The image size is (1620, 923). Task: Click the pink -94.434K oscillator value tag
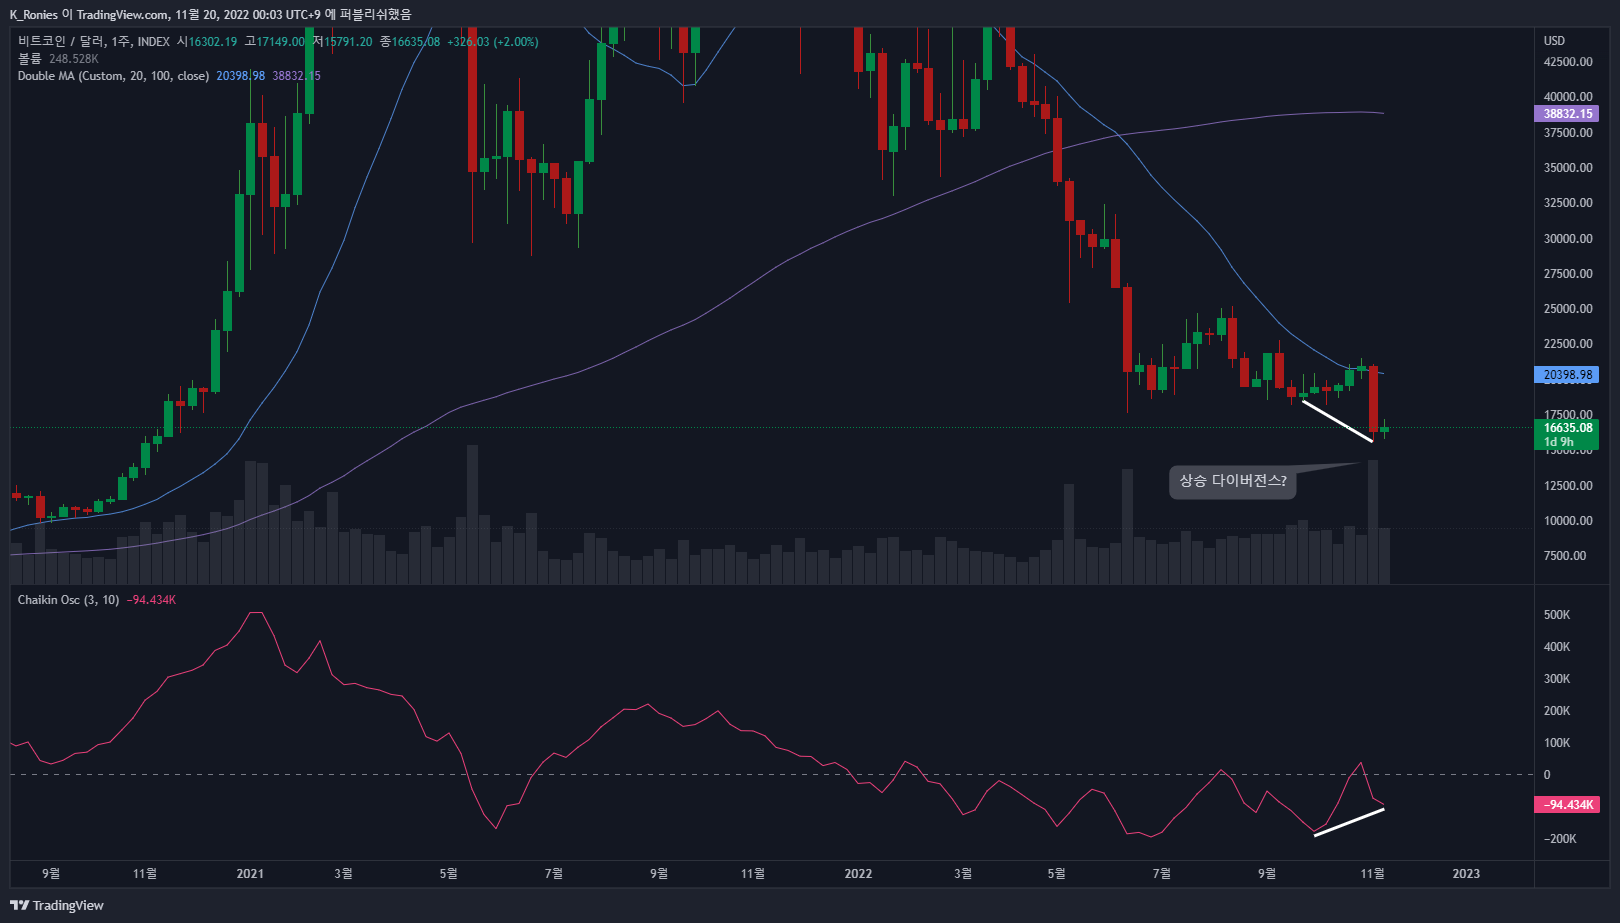click(x=1566, y=805)
